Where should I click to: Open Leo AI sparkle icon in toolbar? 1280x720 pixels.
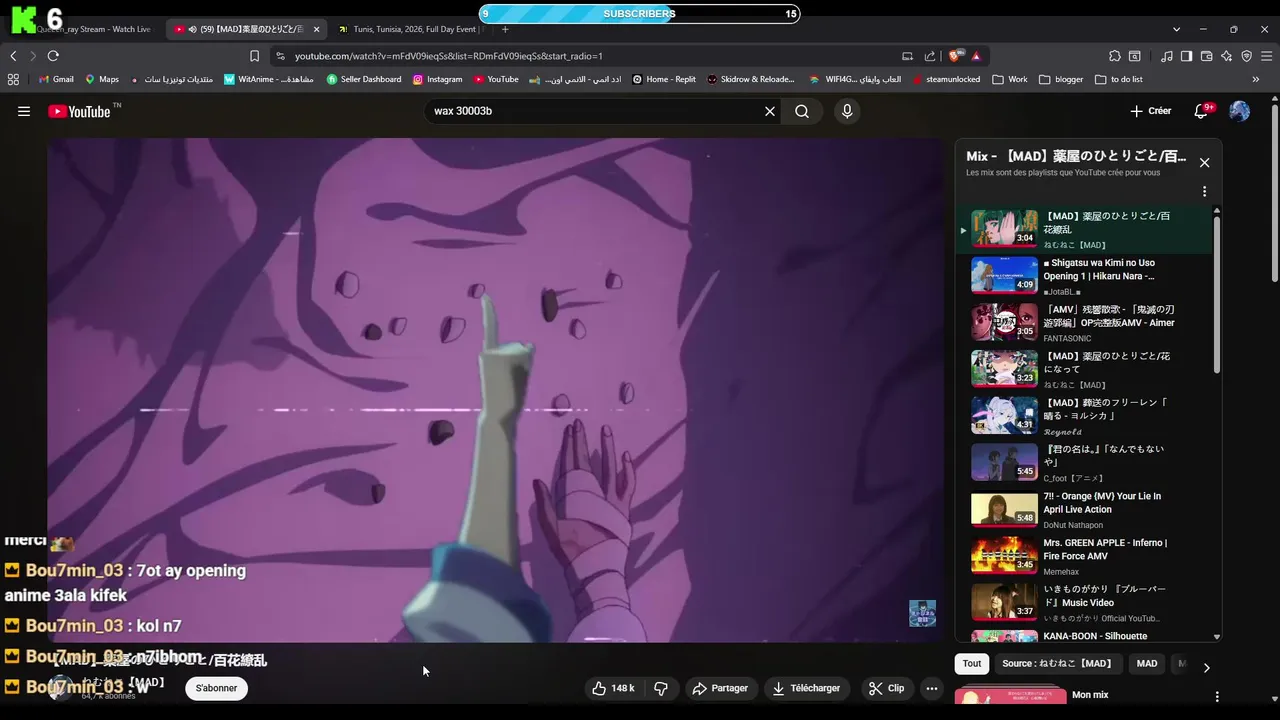pos(1227,56)
